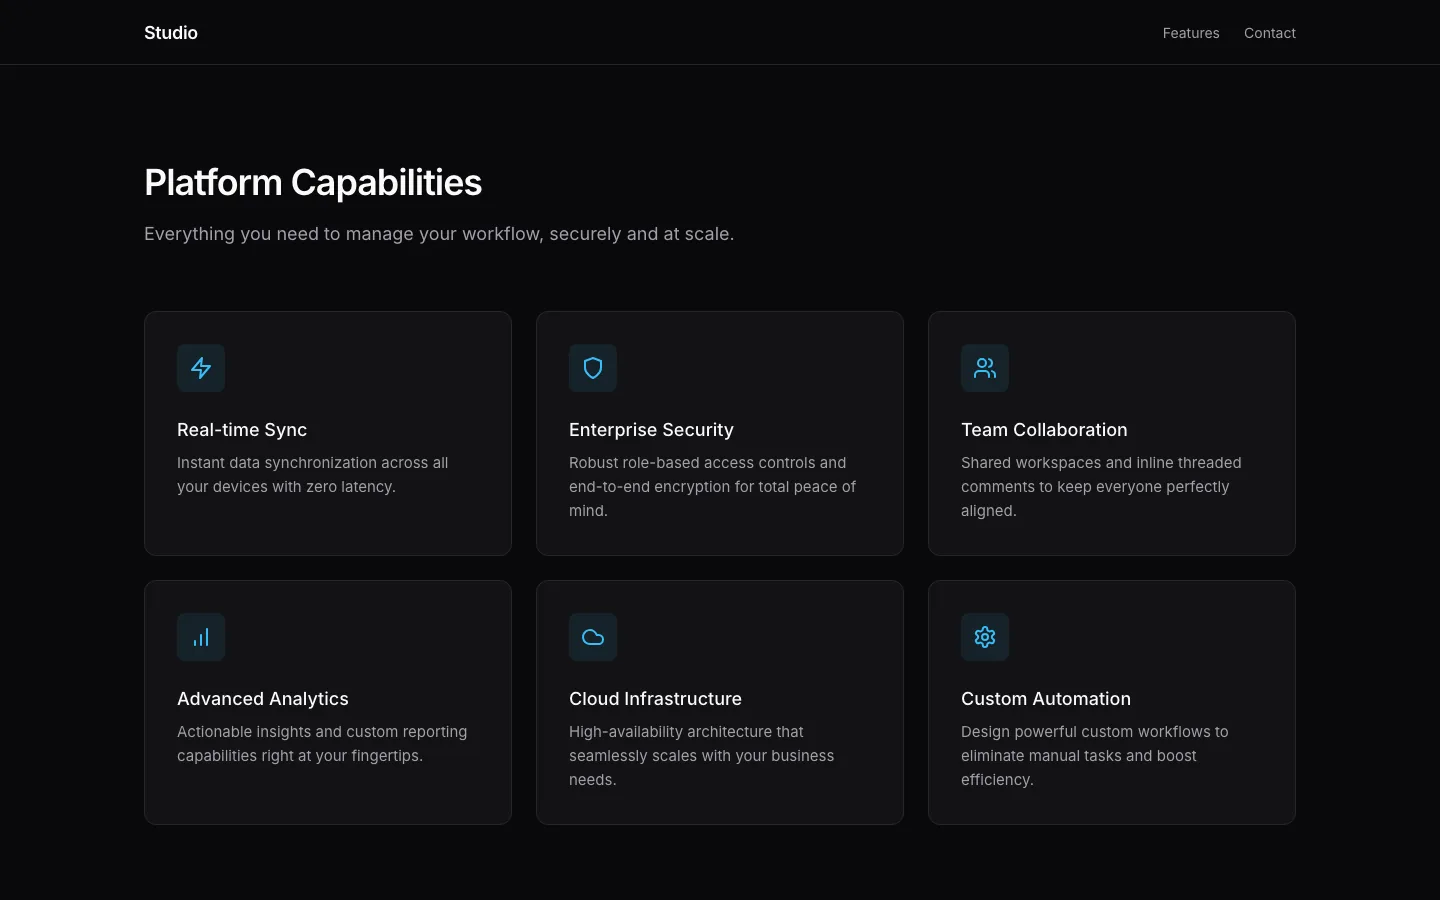Image resolution: width=1440 pixels, height=900 pixels.
Task: Open the Contact nav link
Action: tap(1270, 33)
